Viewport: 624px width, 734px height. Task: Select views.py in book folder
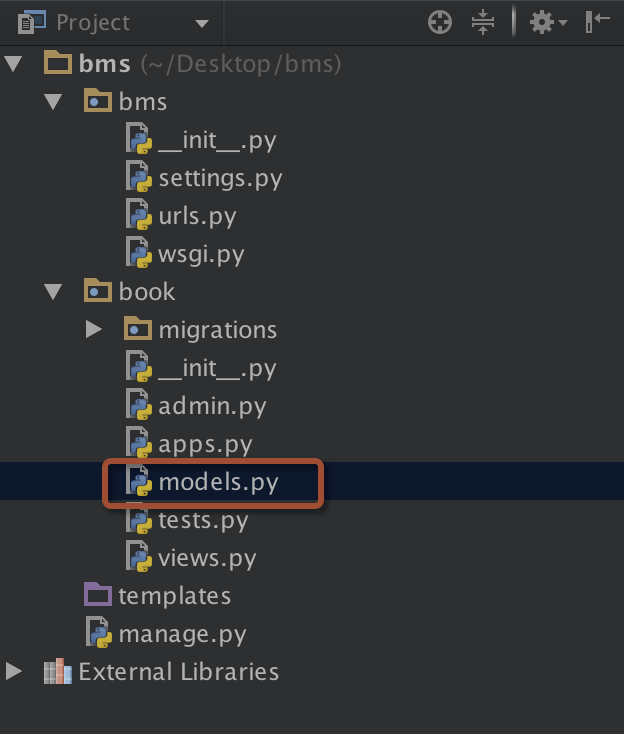[x=207, y=558]
